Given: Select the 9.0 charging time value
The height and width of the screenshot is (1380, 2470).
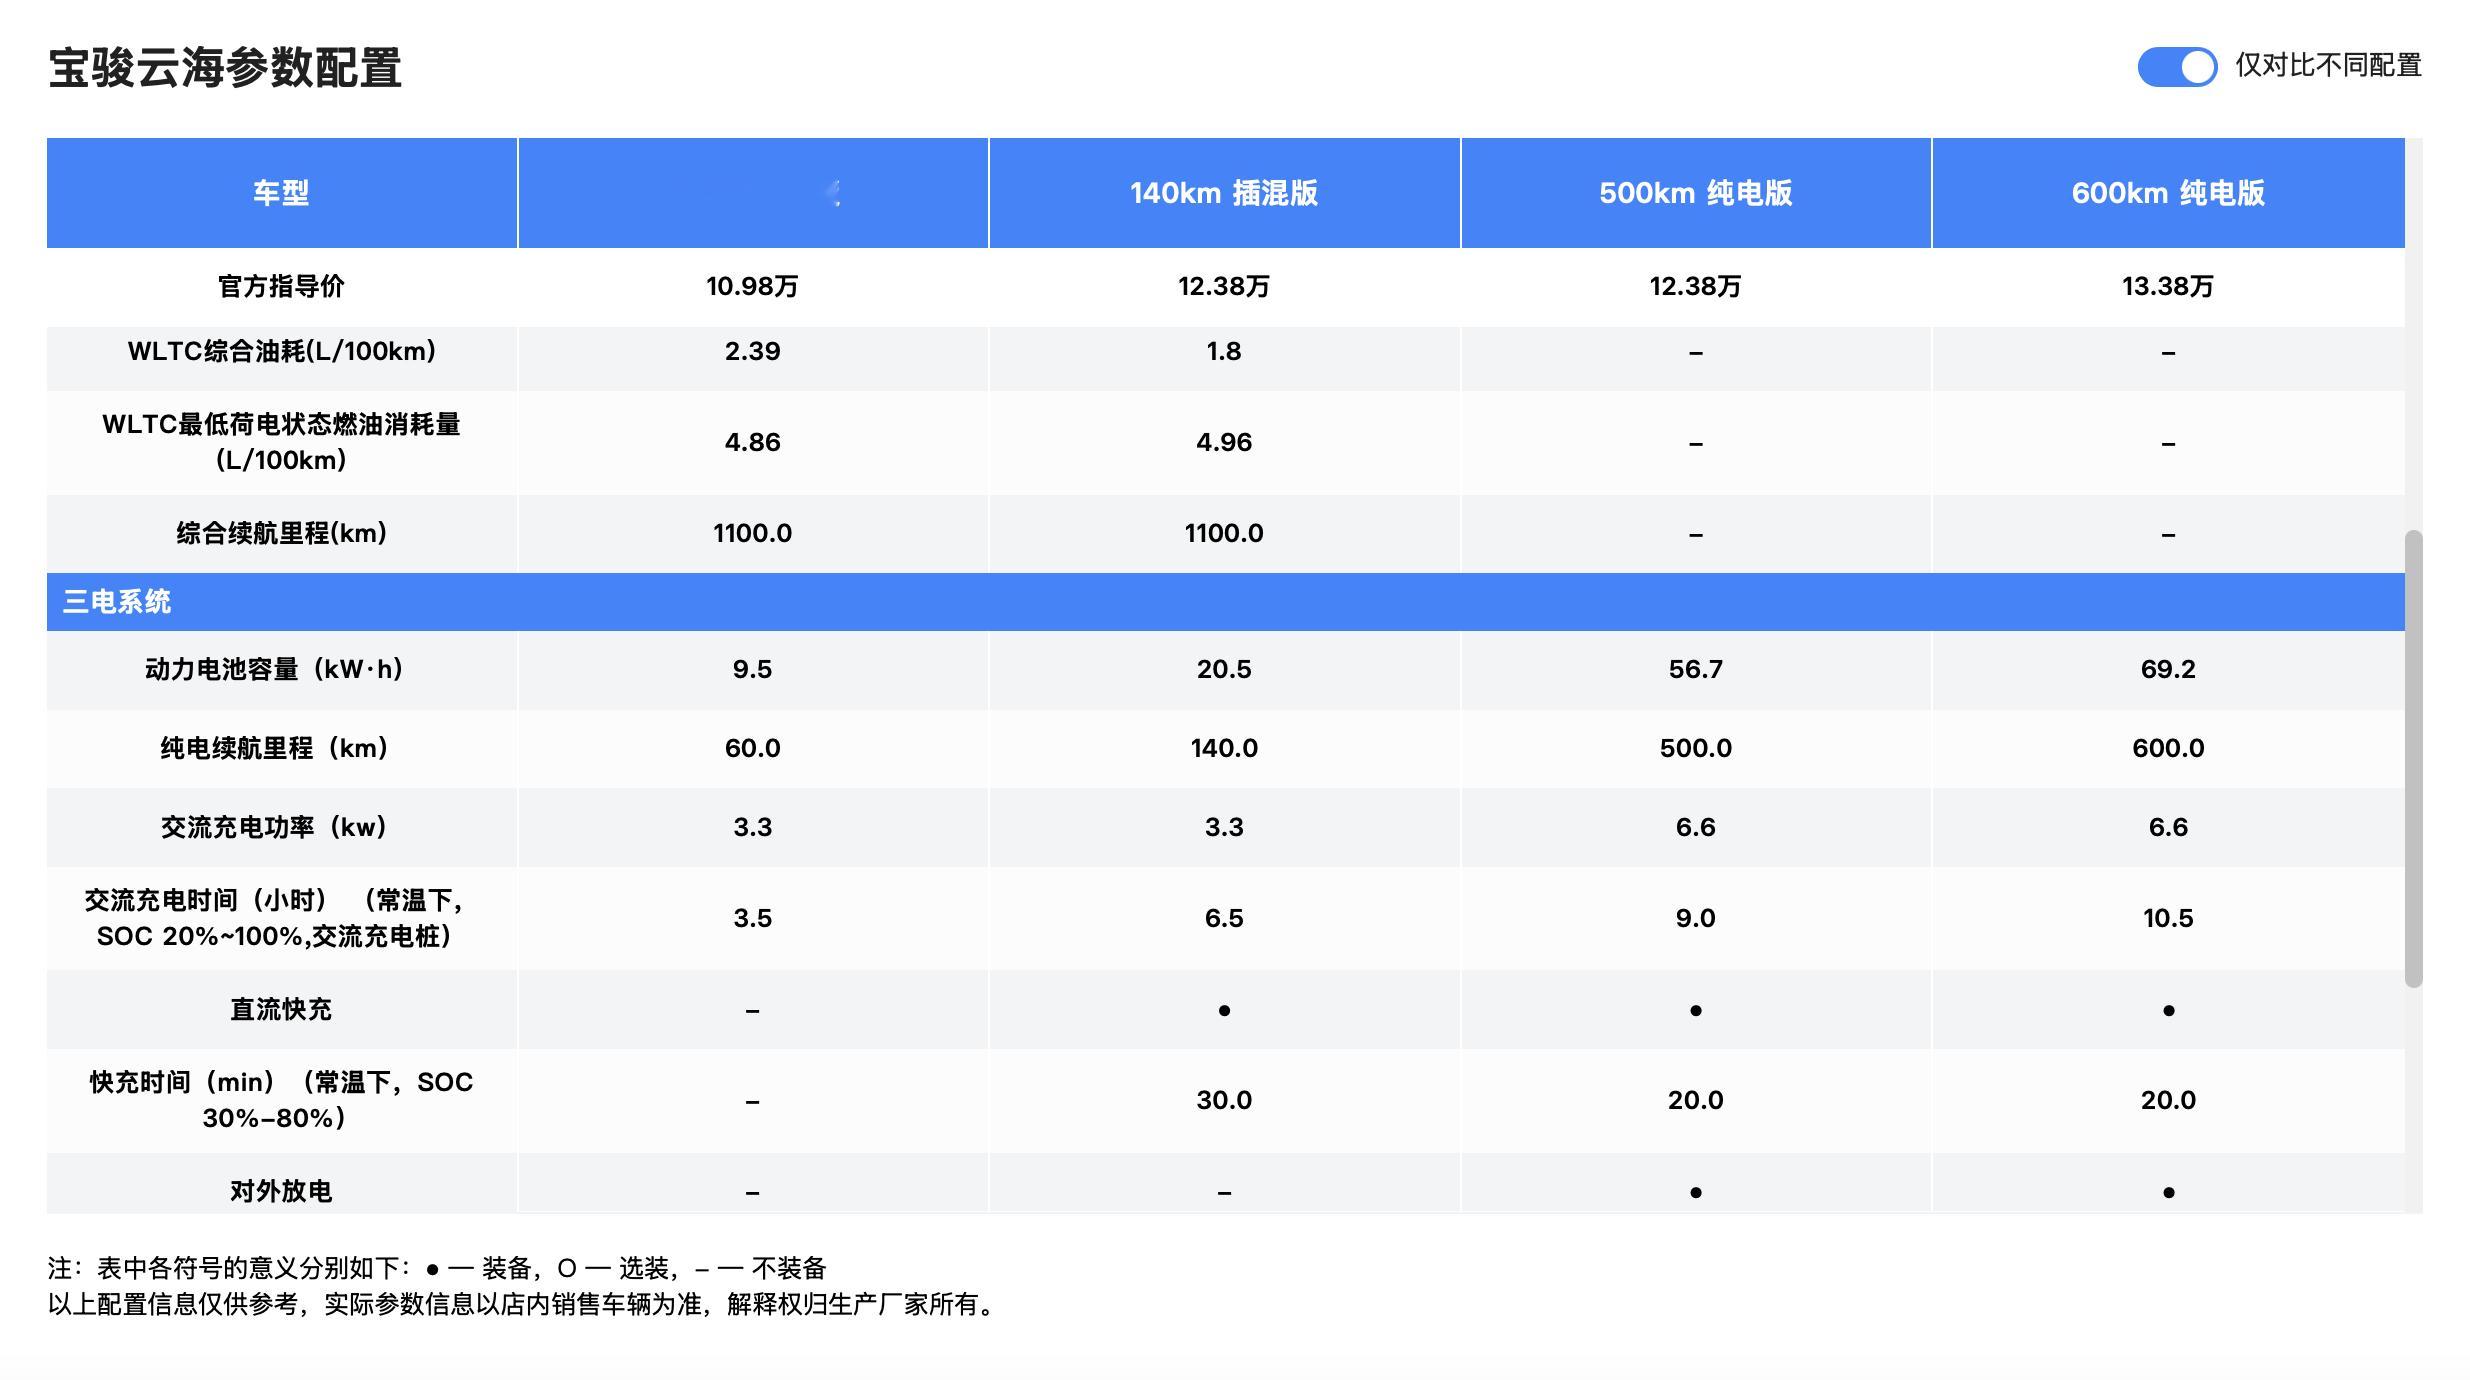Looking at the screenshot, I should [x=1696, y=919].
